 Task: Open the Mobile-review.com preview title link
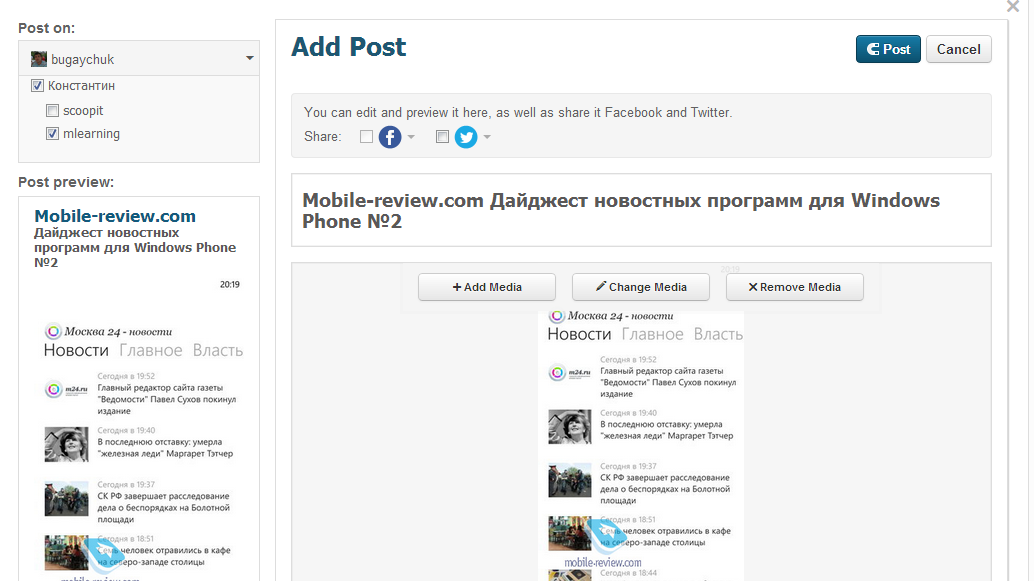tap(115, 216)
